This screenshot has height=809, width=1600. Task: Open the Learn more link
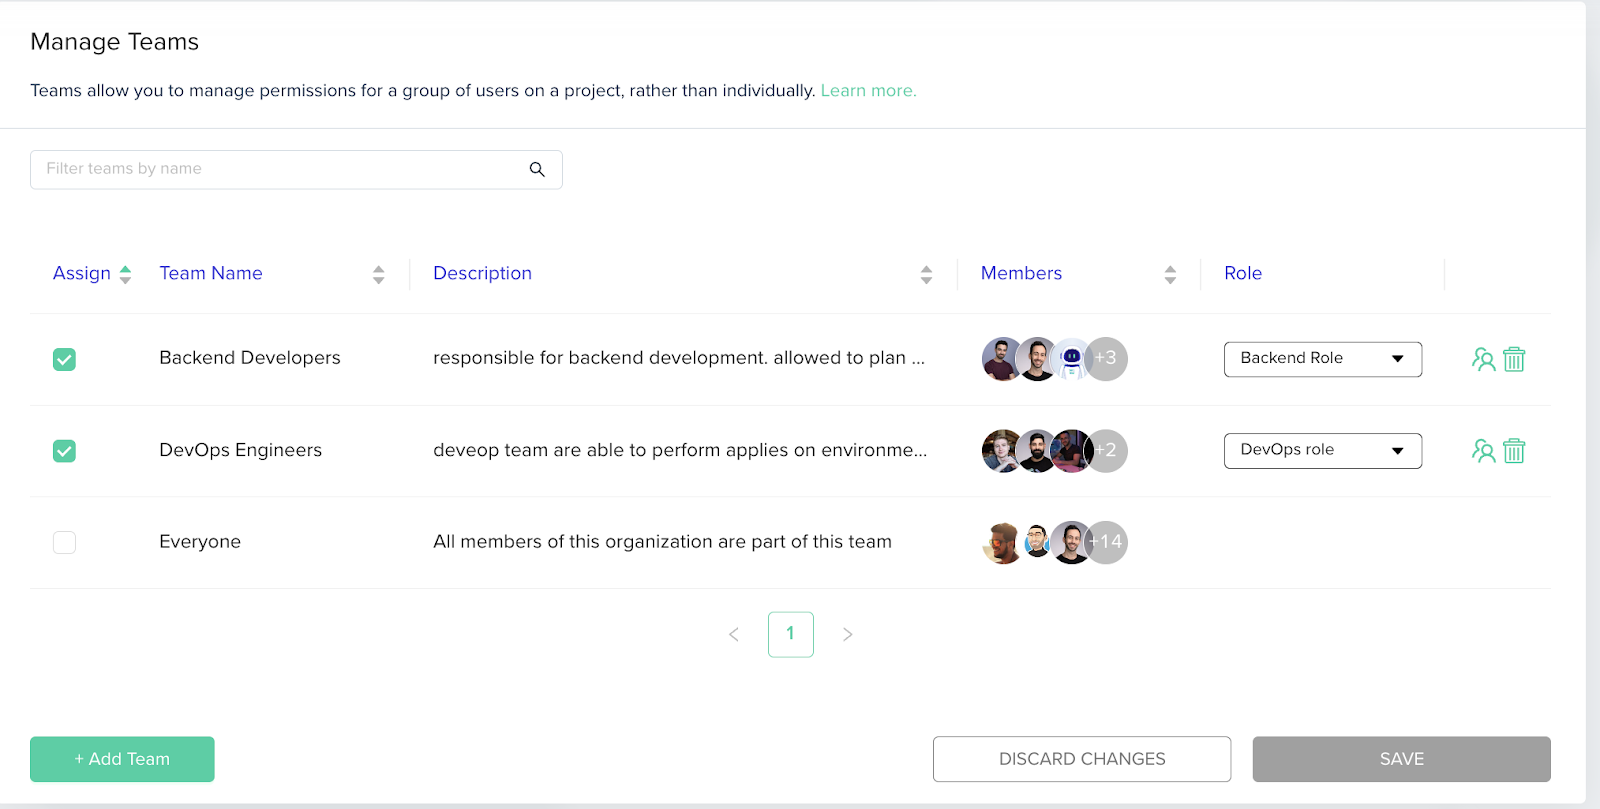pos(868,90)
